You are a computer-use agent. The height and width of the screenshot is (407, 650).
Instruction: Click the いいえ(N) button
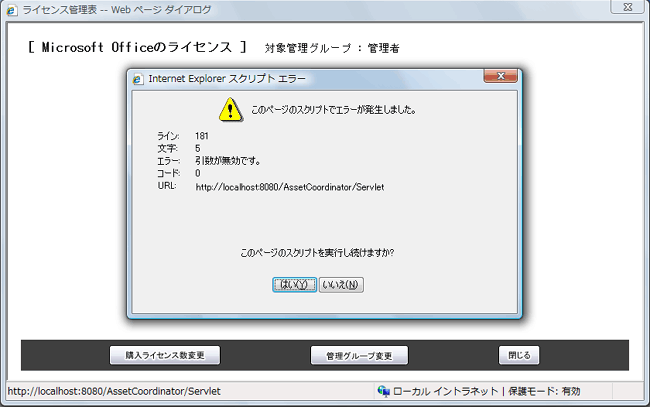pos(341,285)
